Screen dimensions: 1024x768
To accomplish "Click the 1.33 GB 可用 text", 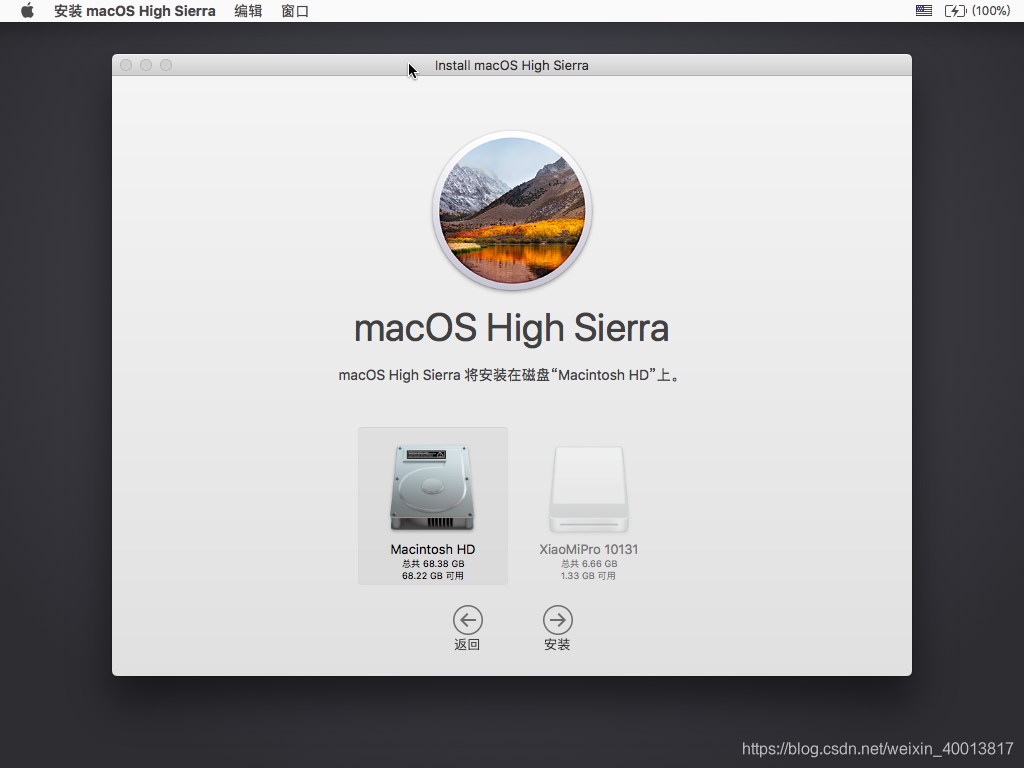I will click(588, 575).
